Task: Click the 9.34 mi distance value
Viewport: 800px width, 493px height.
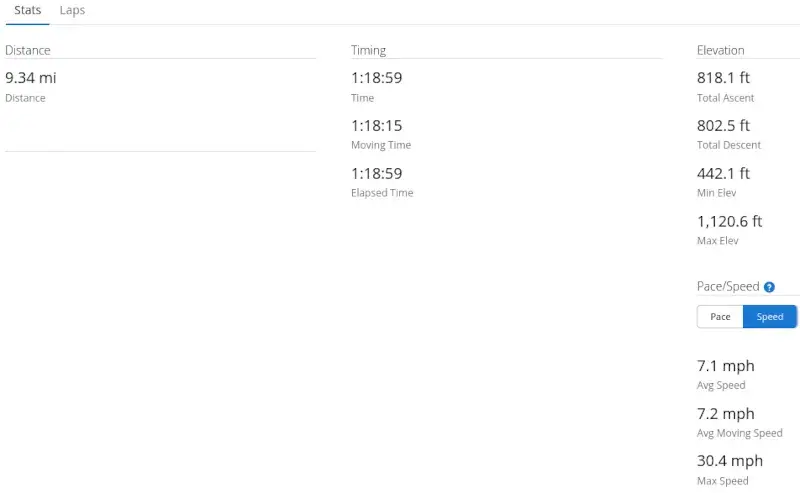Action: pyautogui.click(x=31, y=78)
